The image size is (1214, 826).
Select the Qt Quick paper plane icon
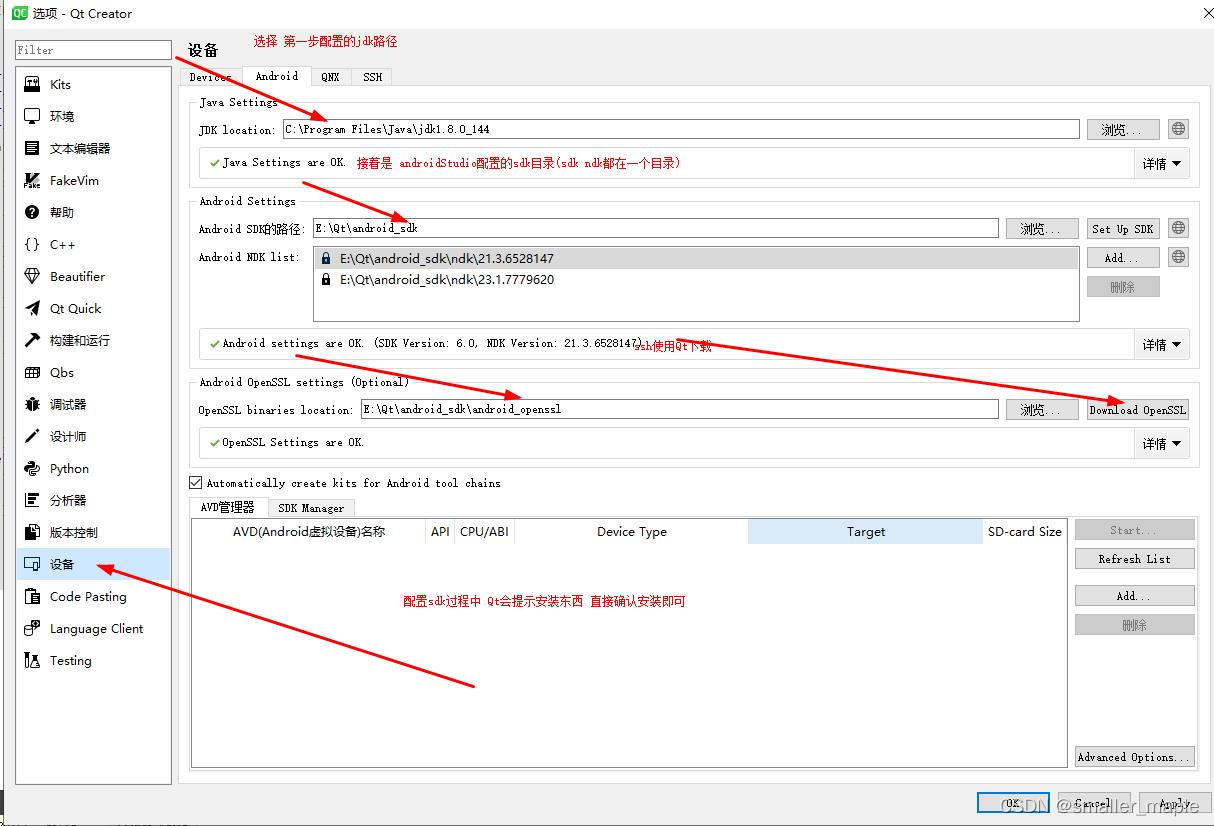pyautogui.click(x=32, y=309)
